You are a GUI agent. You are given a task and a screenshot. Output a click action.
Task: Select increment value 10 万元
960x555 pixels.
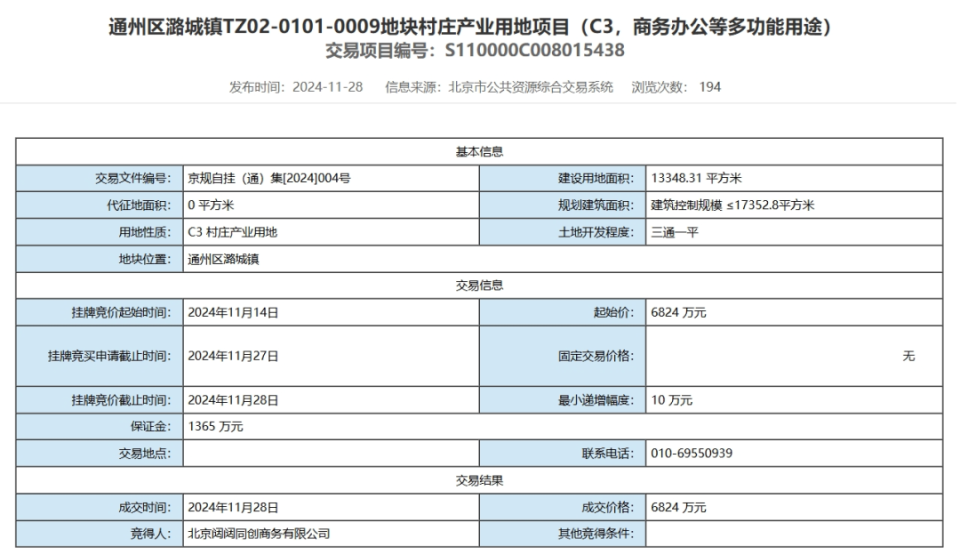click(672, 400)
